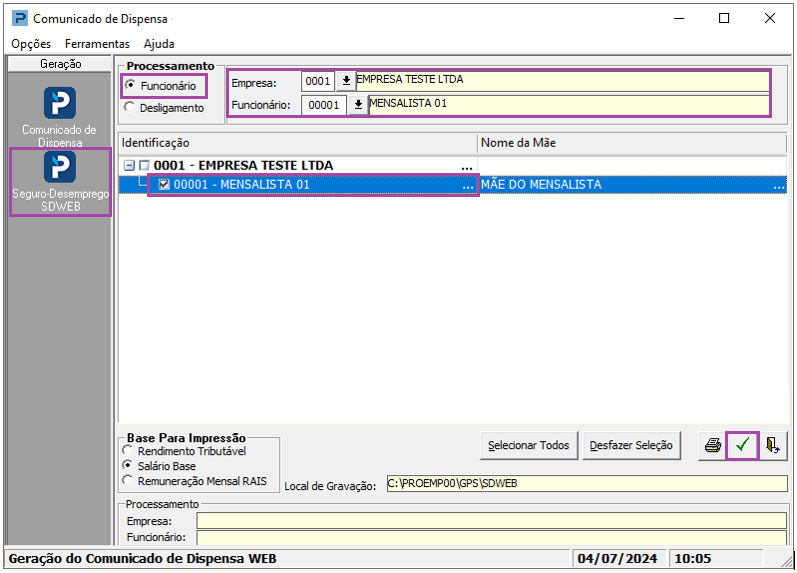Select the Funcionário radio button
797x573 pixels.
pyautogui.click(x=130, y=86)
